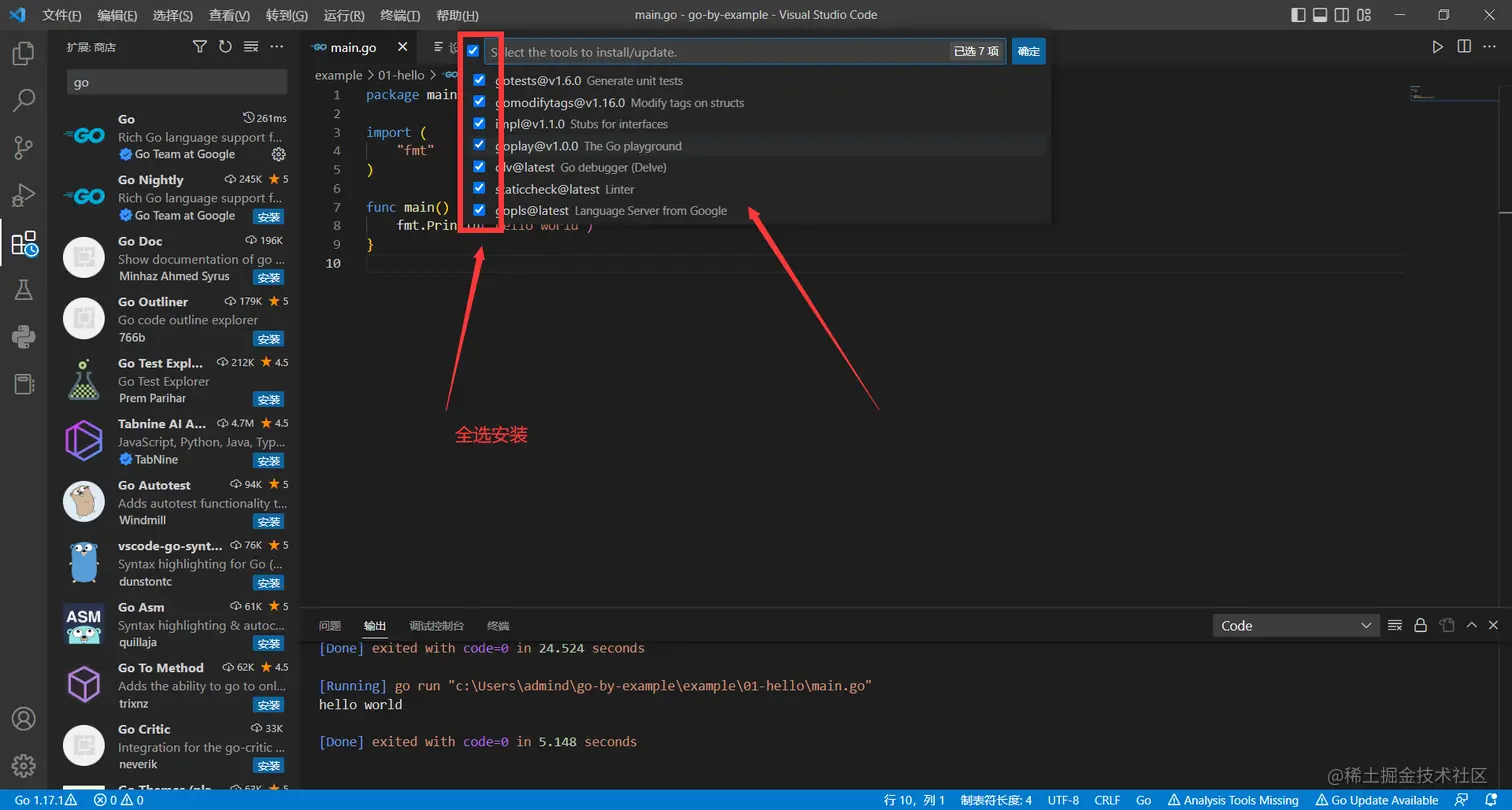The height and width of the screenshot is (810, 1512).
Task: Open the extensions view more actions menu
Action: [x=277, y=47]
